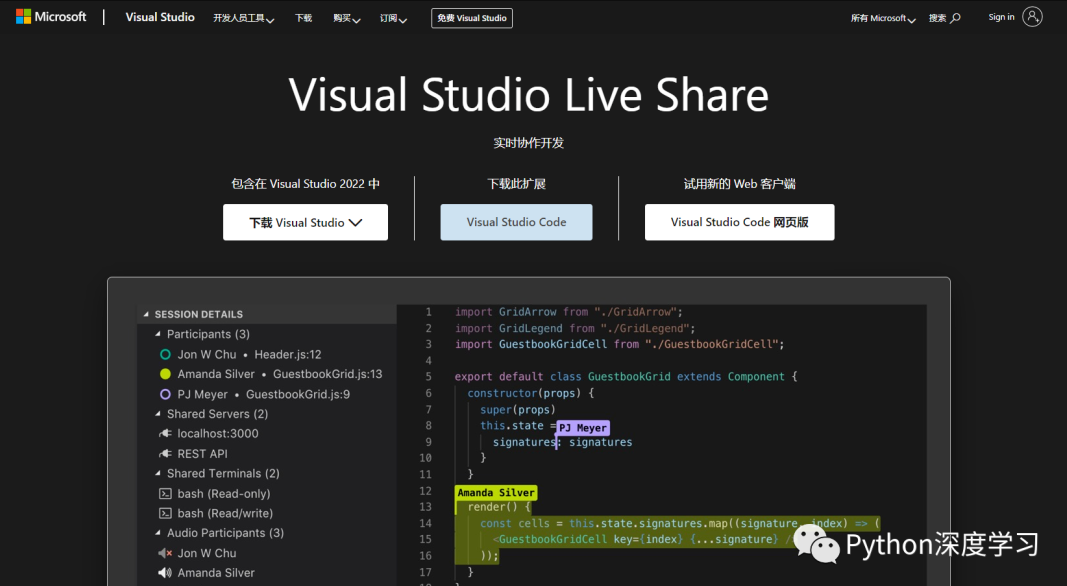Click the 搜索 magnifier icon
Viewport: 1067px width, 586px height.
pyautogui.click(x=955, y=18)
